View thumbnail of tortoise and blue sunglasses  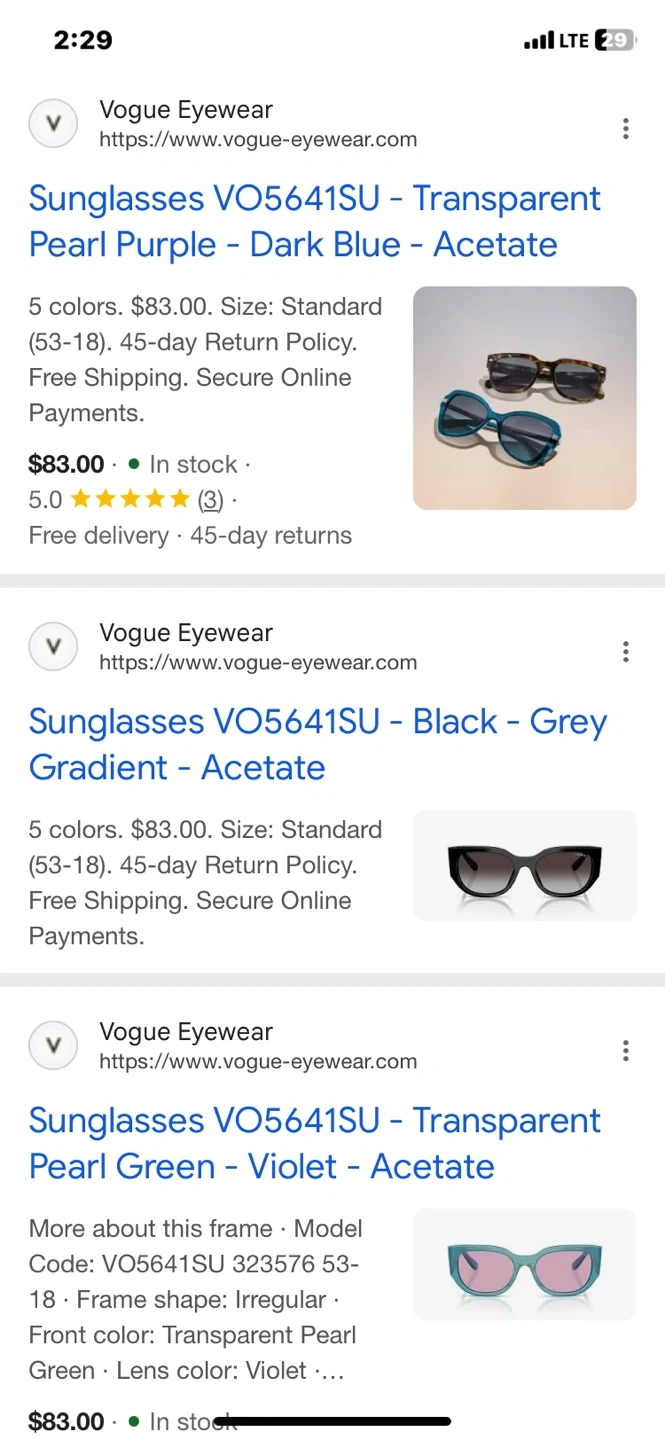(x=524, y=398)
